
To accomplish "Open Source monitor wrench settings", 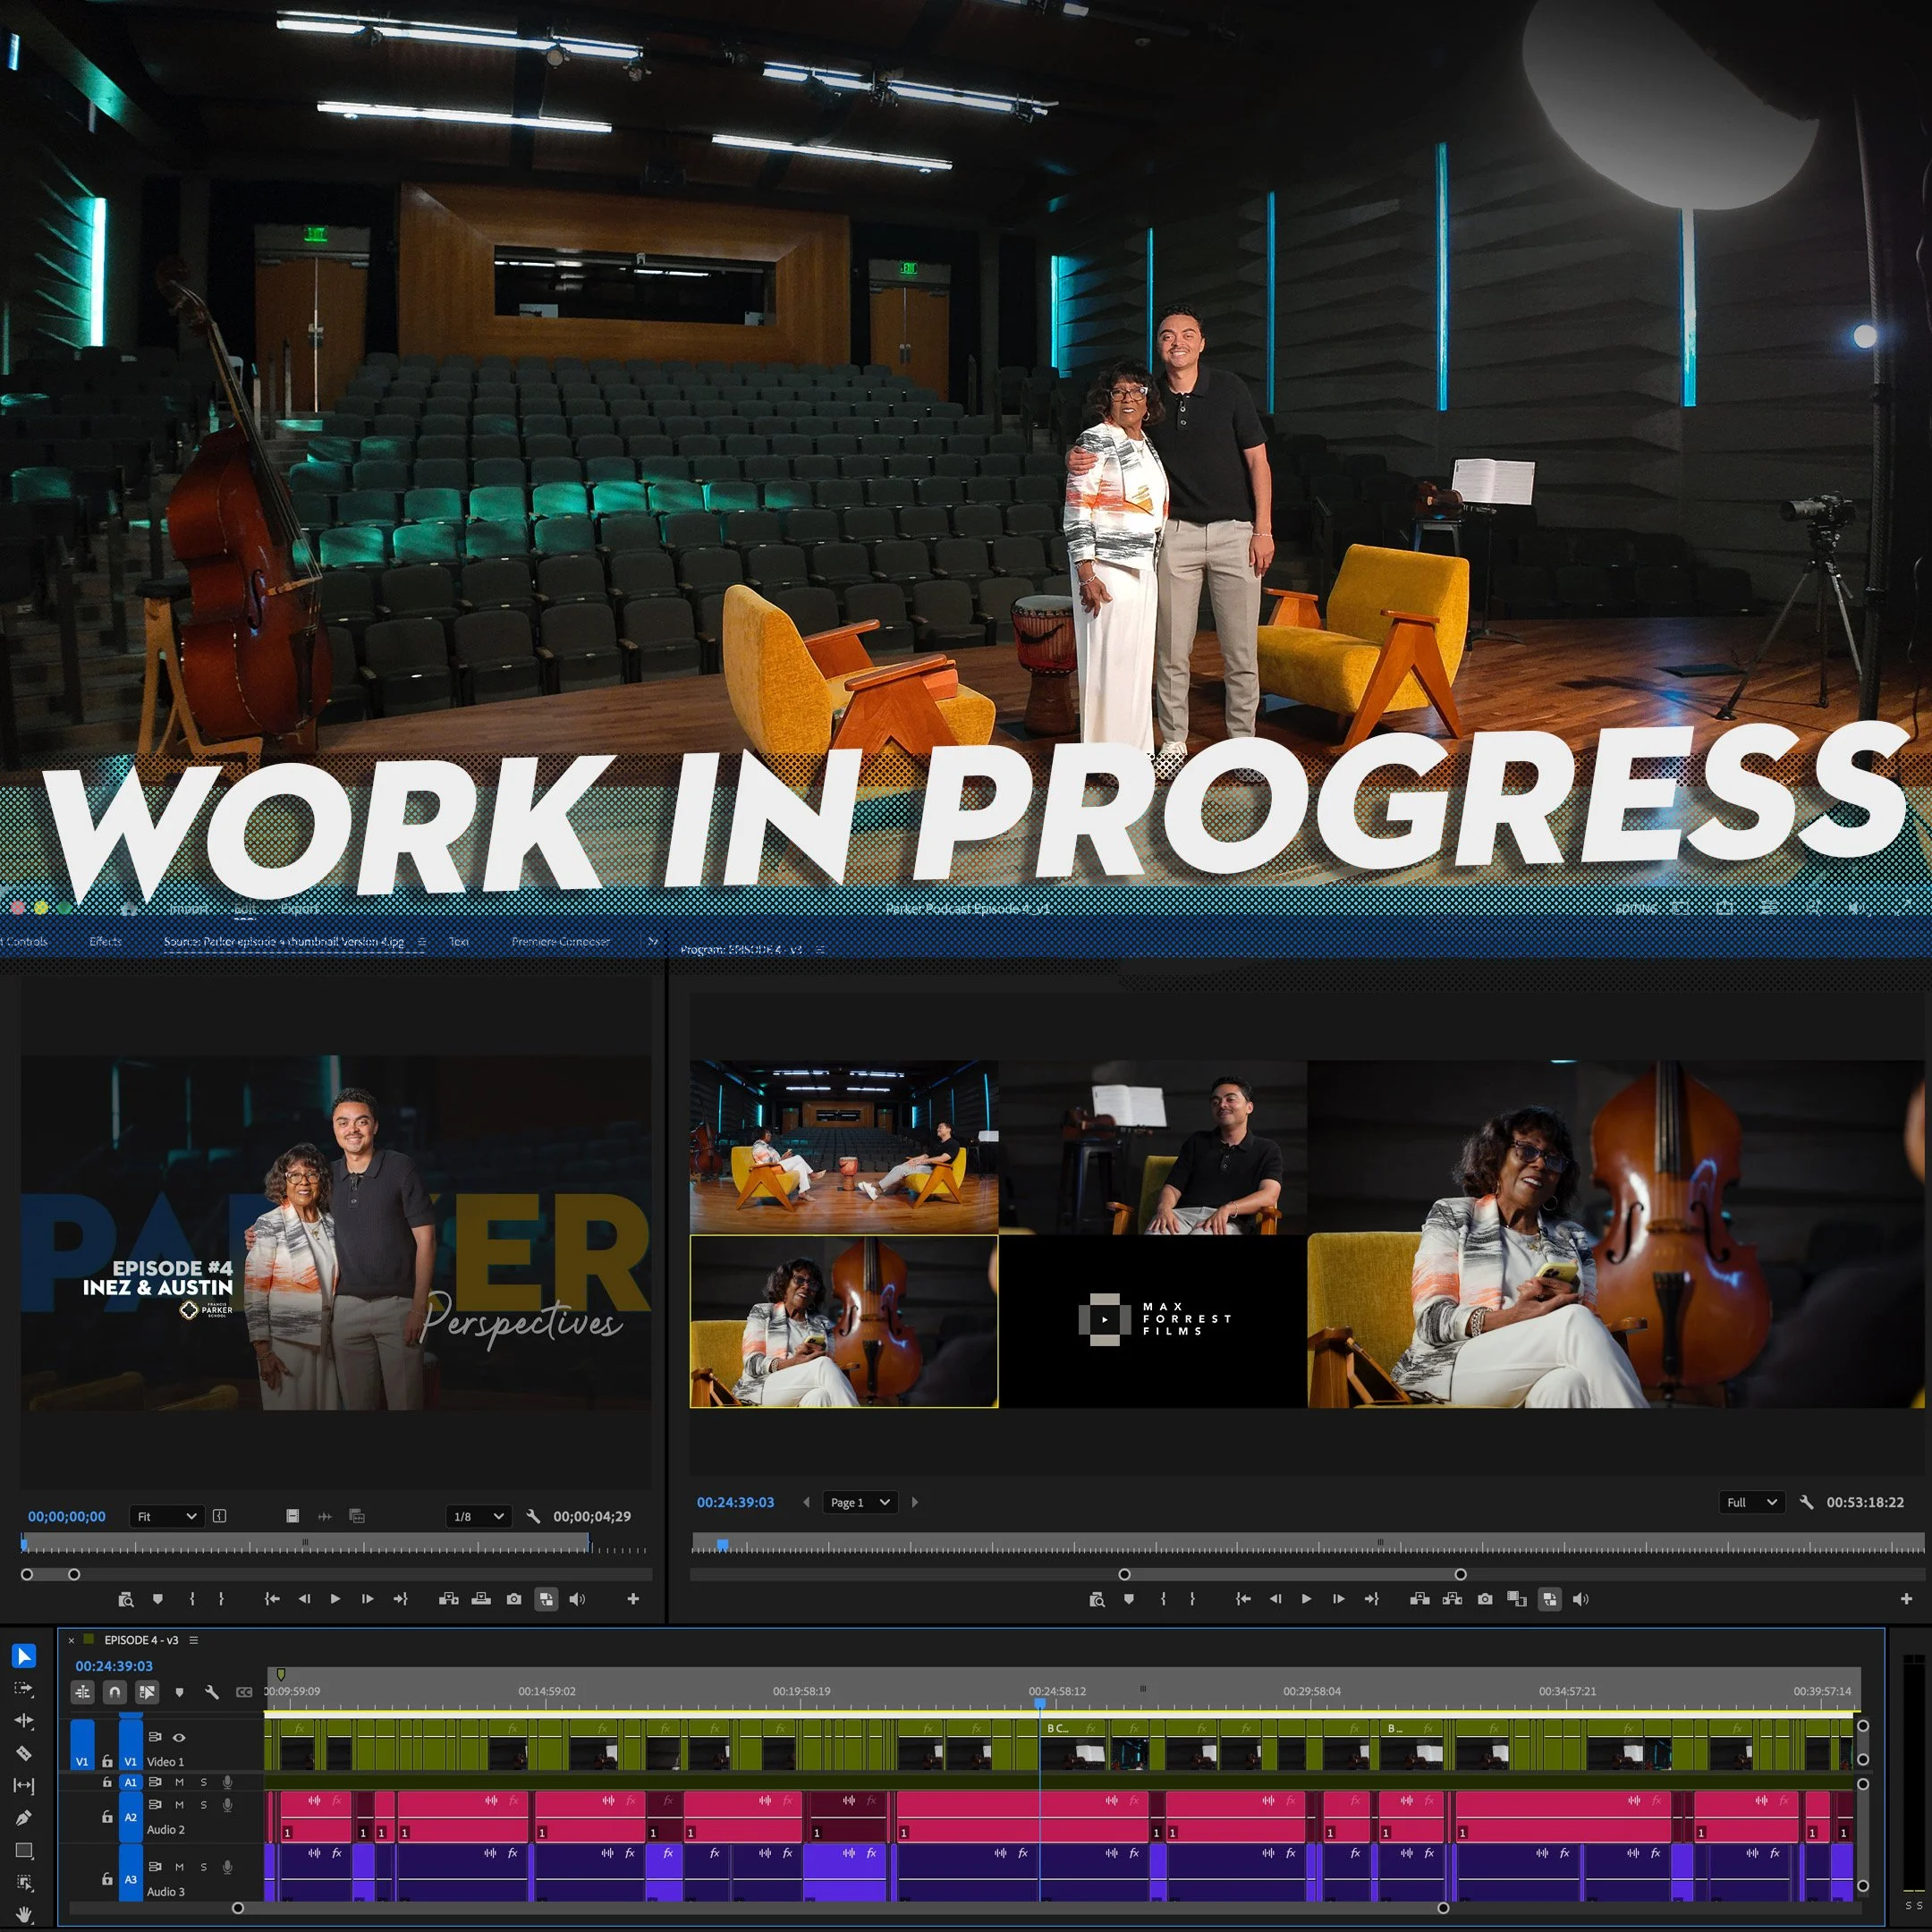I will (533, 1516).
